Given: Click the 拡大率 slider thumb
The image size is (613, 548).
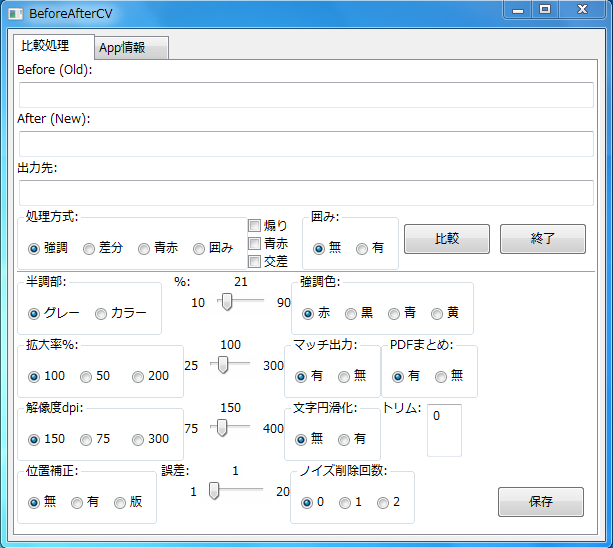Looking at the screenshot, I should 223,365.
